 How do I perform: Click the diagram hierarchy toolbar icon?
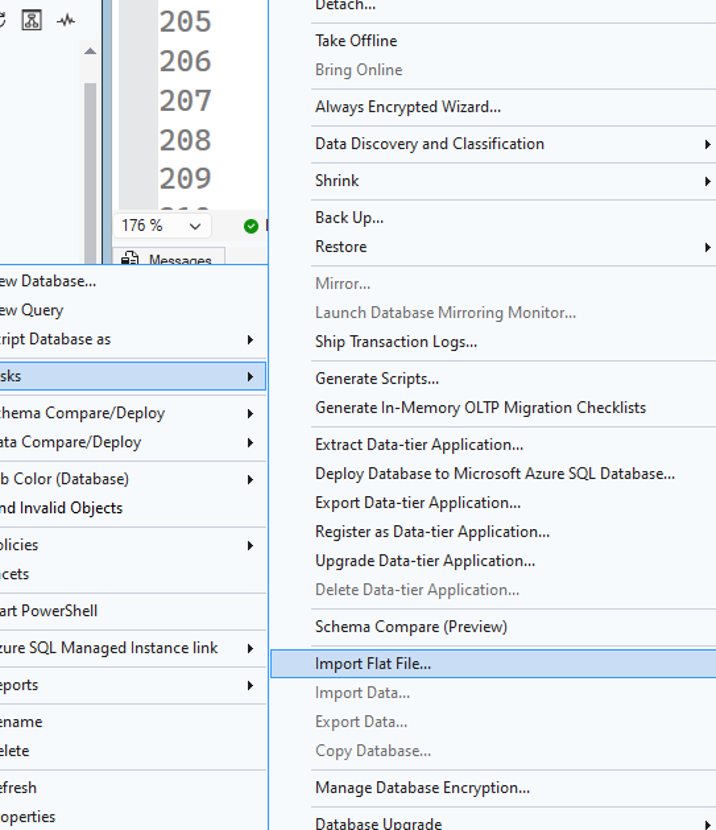(x=32, y=21)
